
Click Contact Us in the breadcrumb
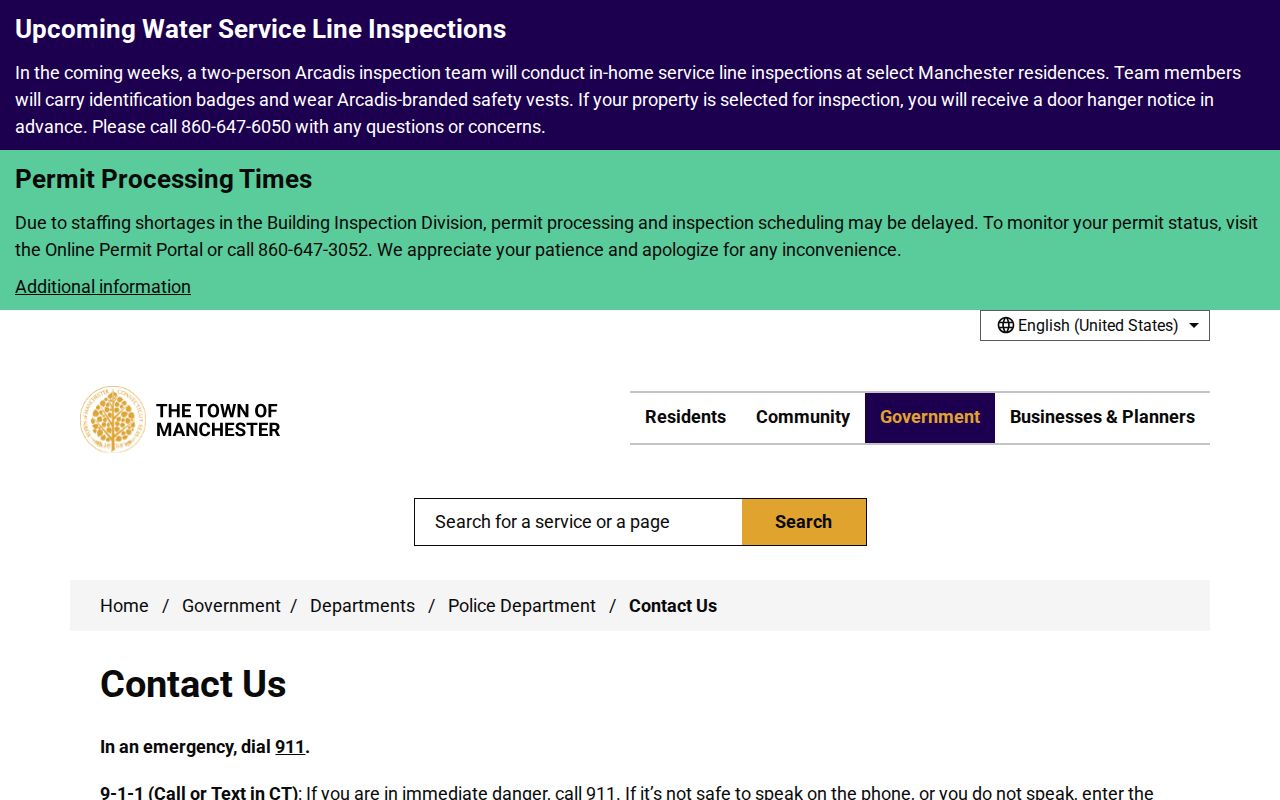tap(673, 606)
